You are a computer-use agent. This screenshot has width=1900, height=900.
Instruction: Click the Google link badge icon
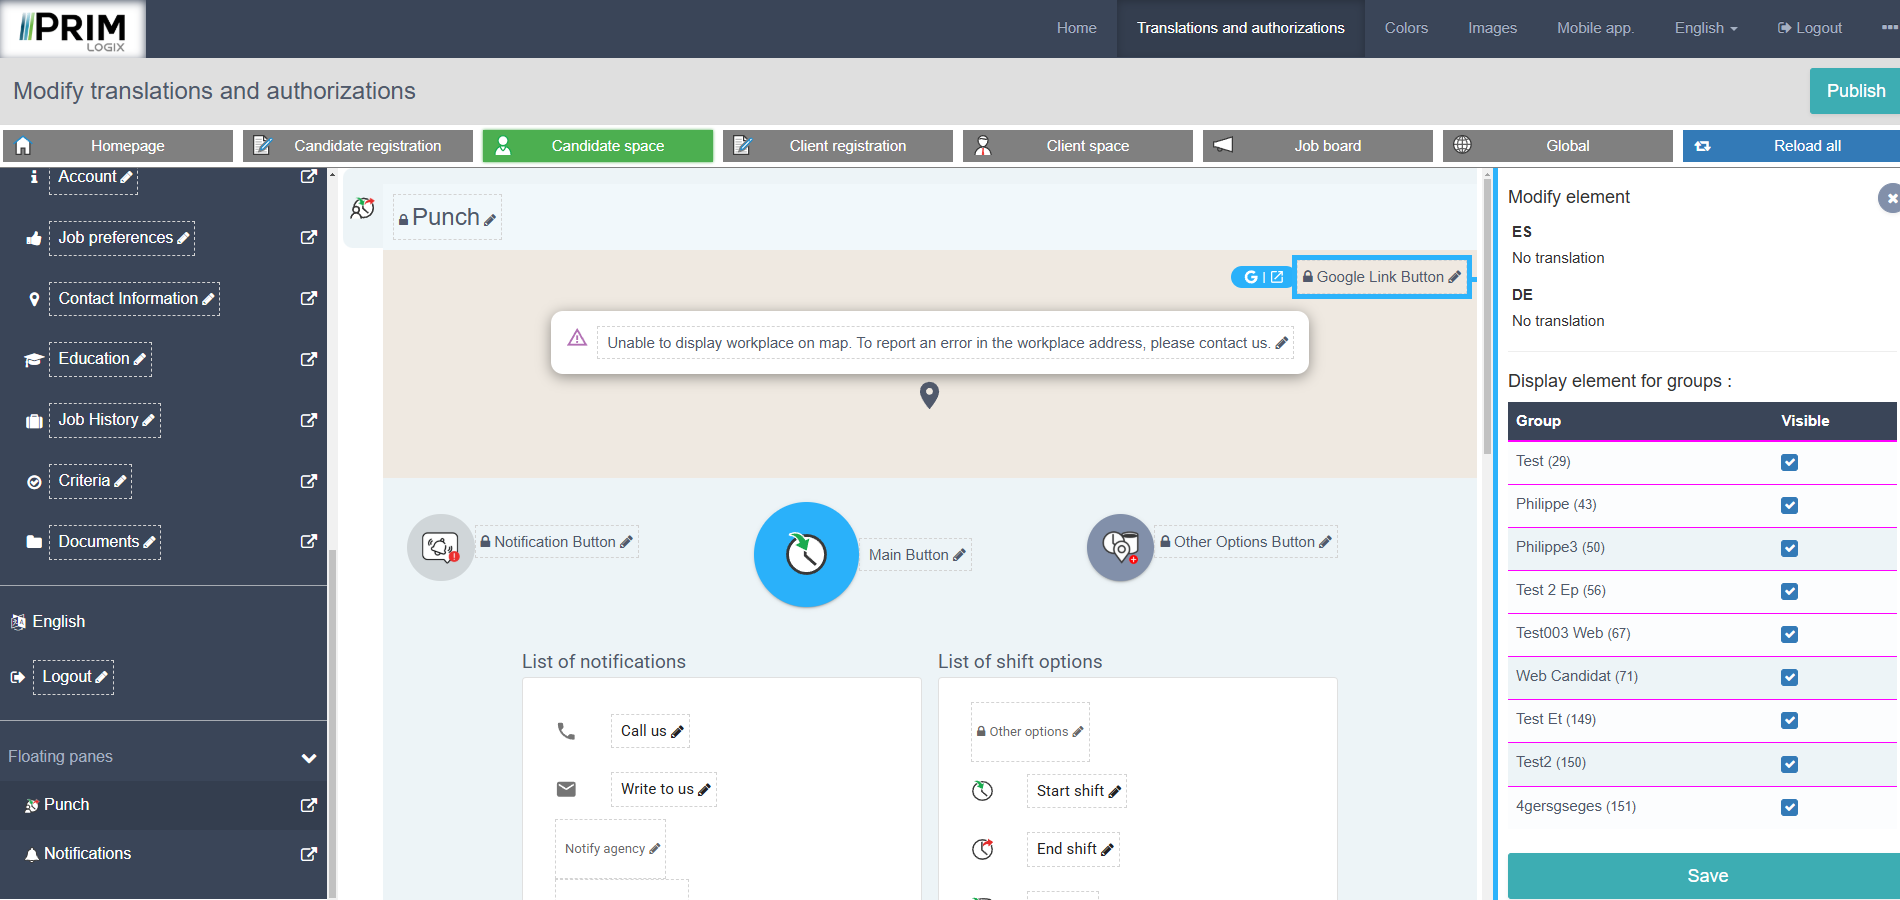pyautogui.click(x=1262, y=277)
